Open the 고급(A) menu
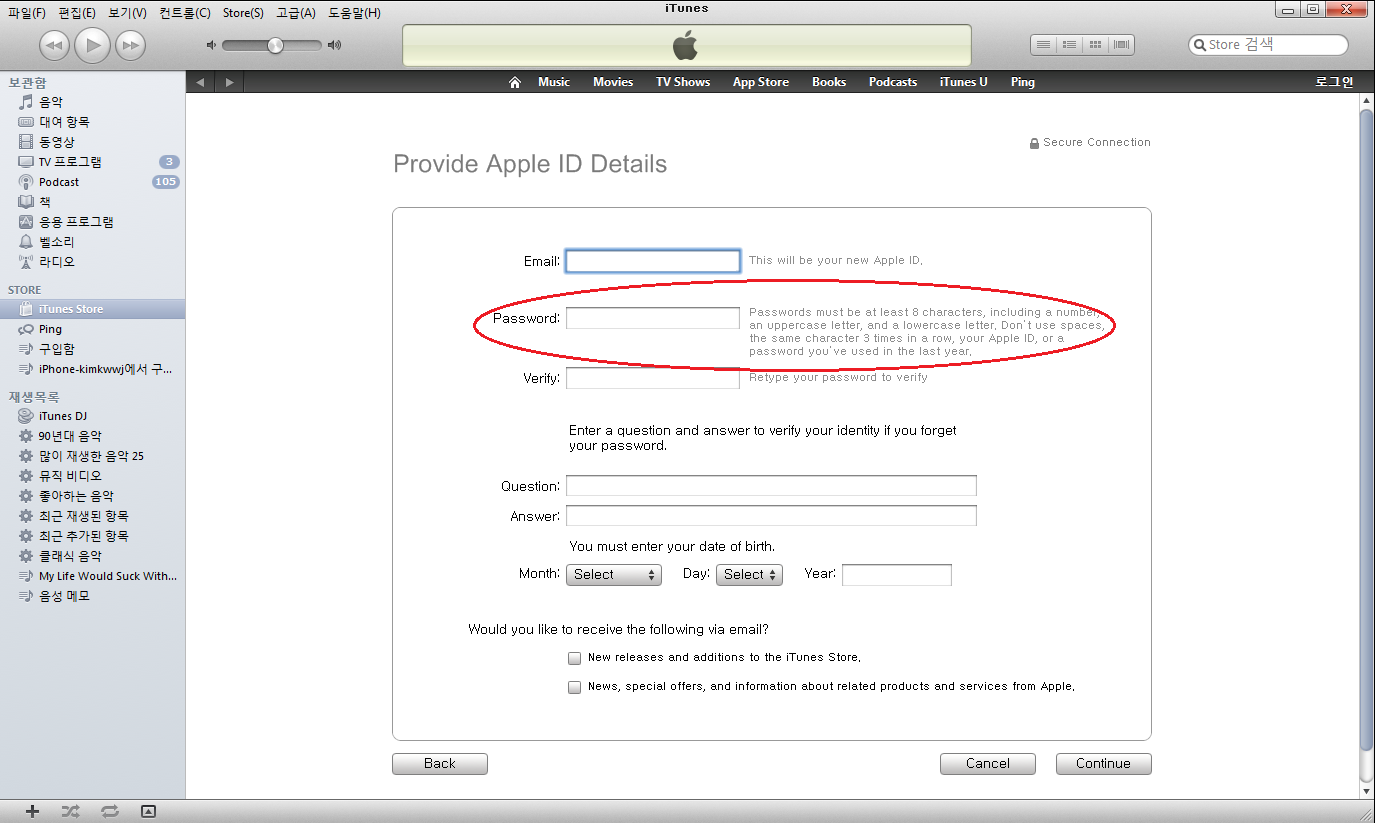This screenshot has width=1375, height=823. point(296,13)
